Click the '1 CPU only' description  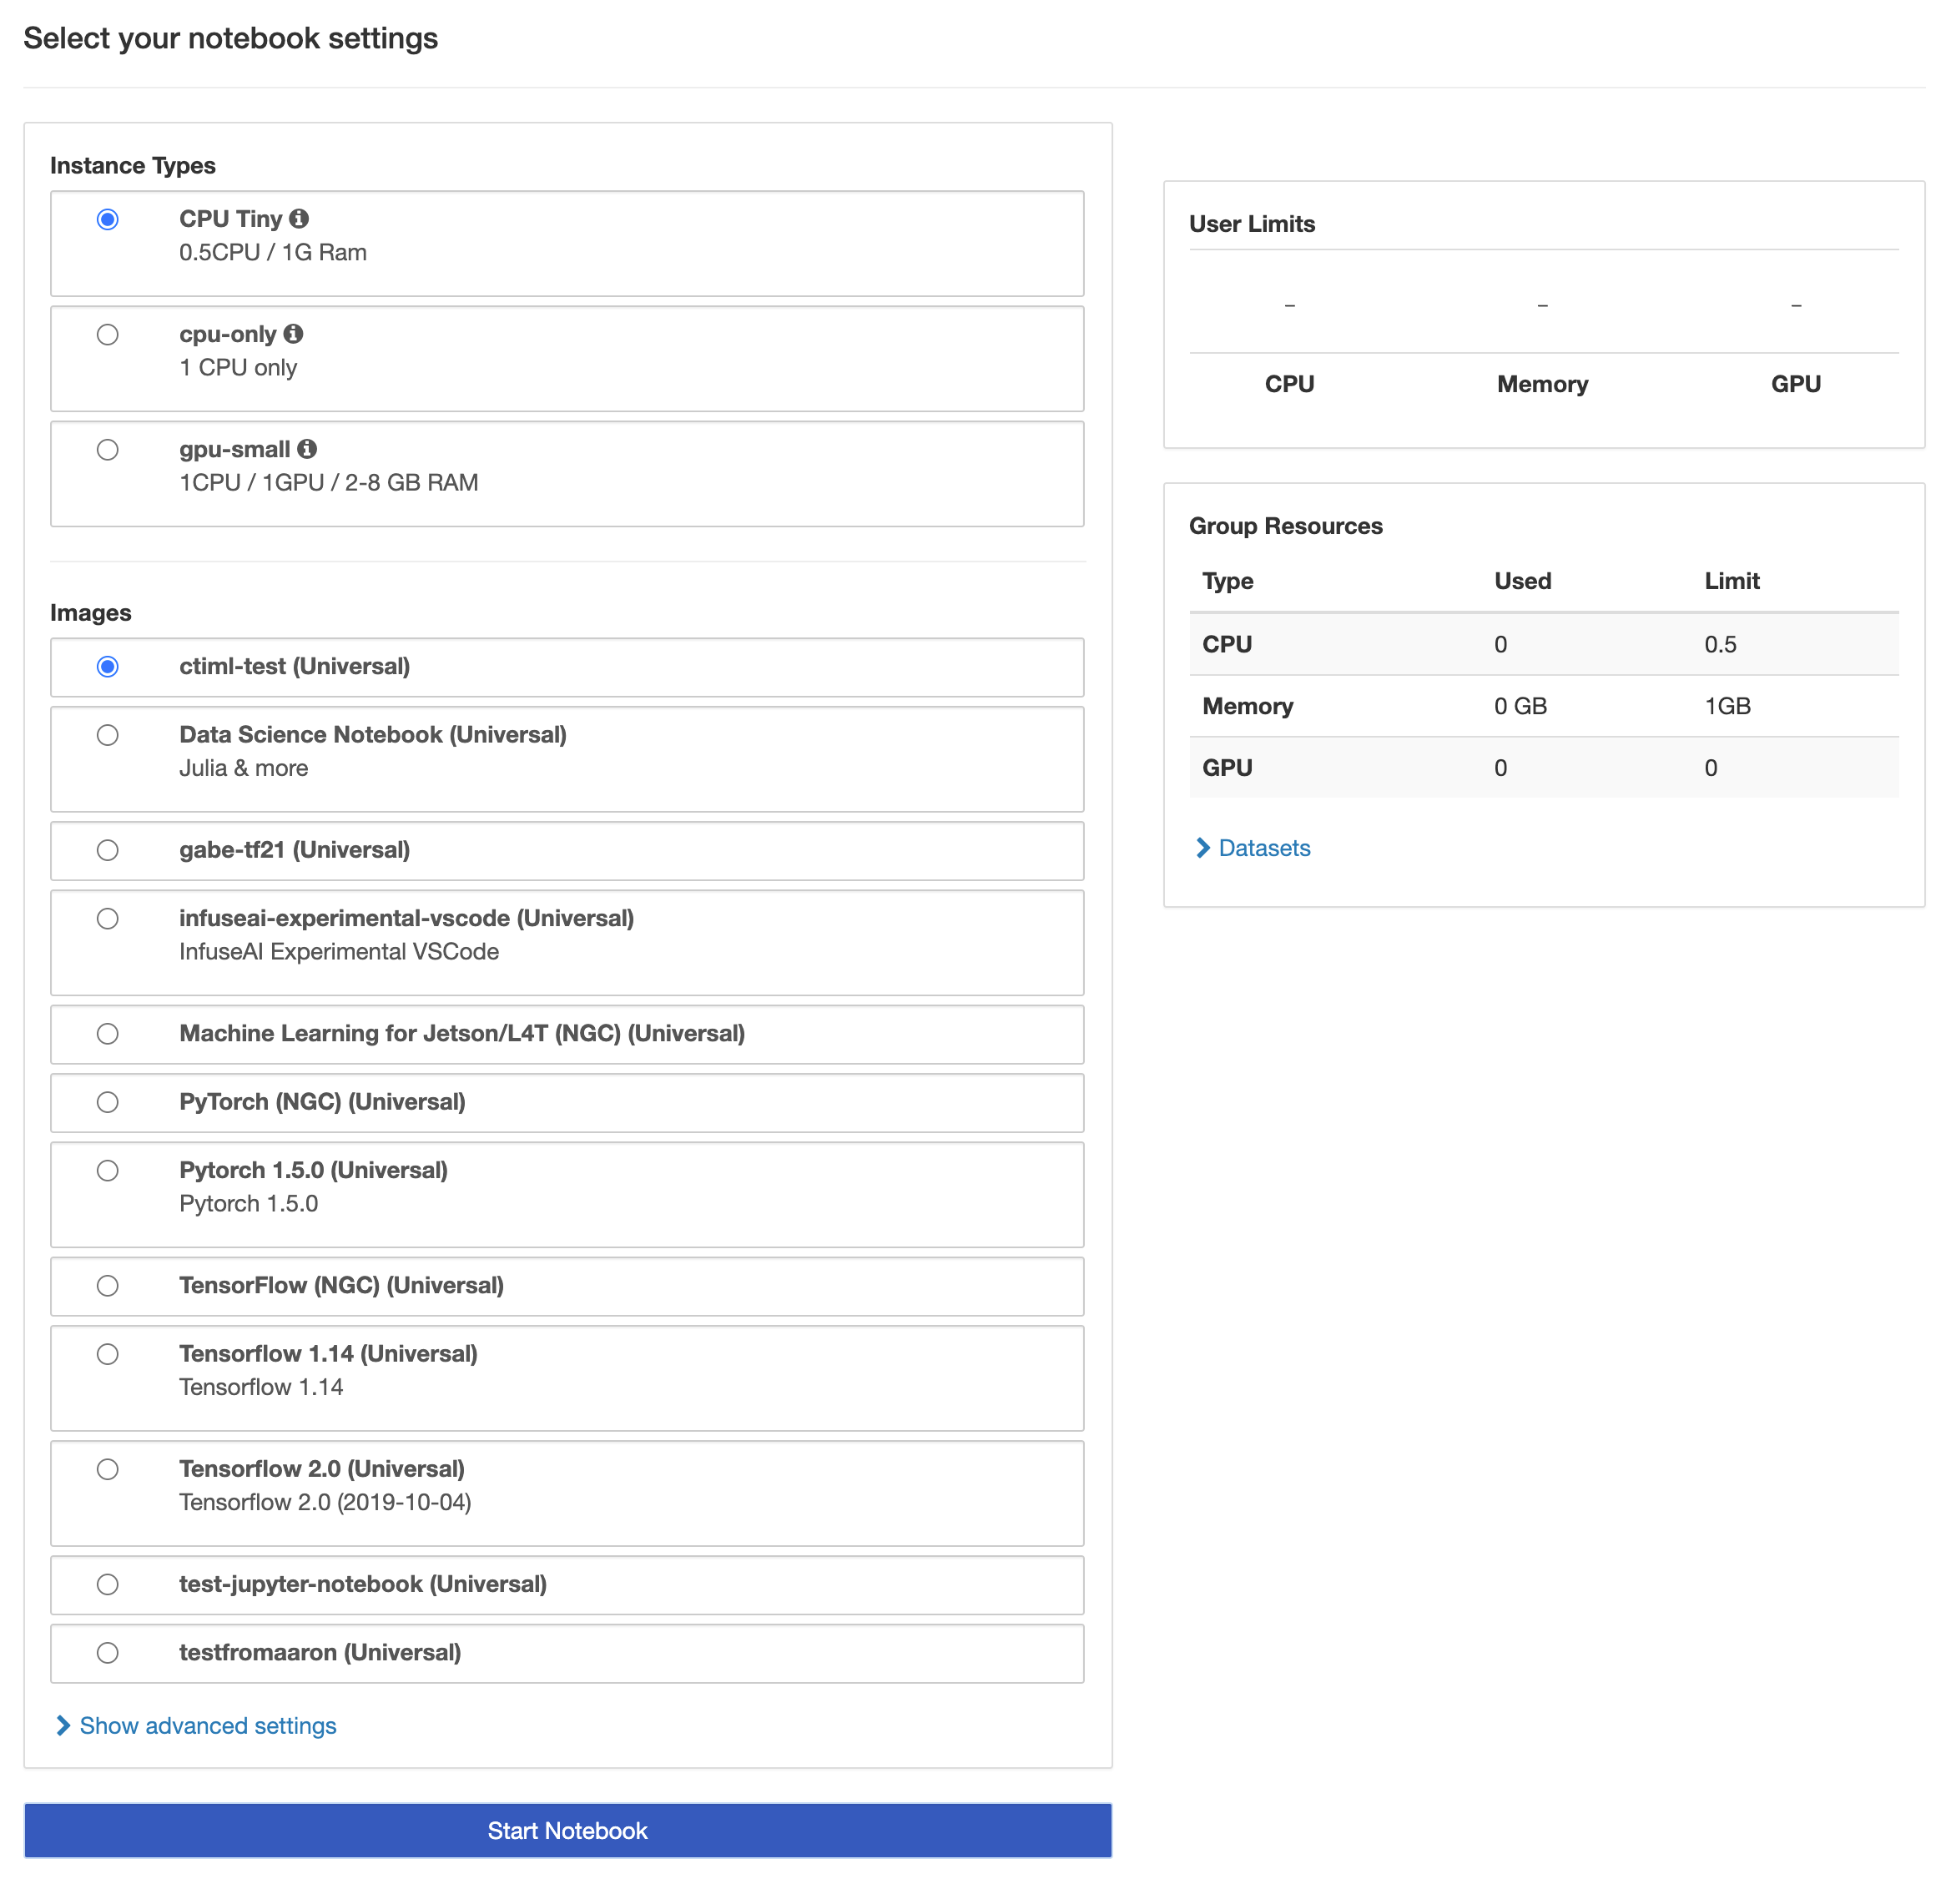(x=238, y=367)
